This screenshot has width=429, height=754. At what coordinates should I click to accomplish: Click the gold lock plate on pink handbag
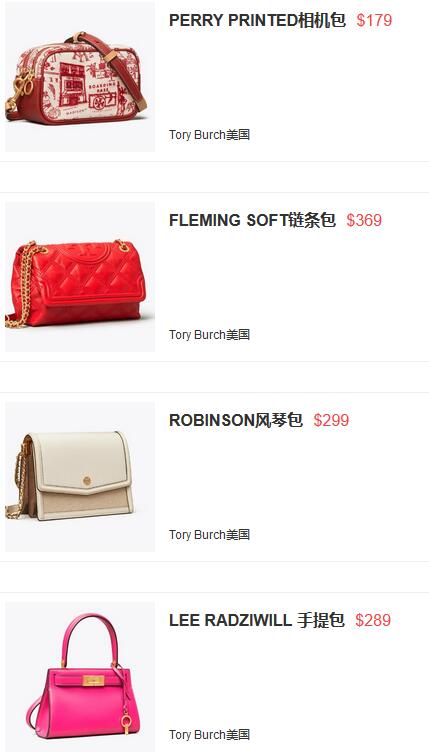91,680
